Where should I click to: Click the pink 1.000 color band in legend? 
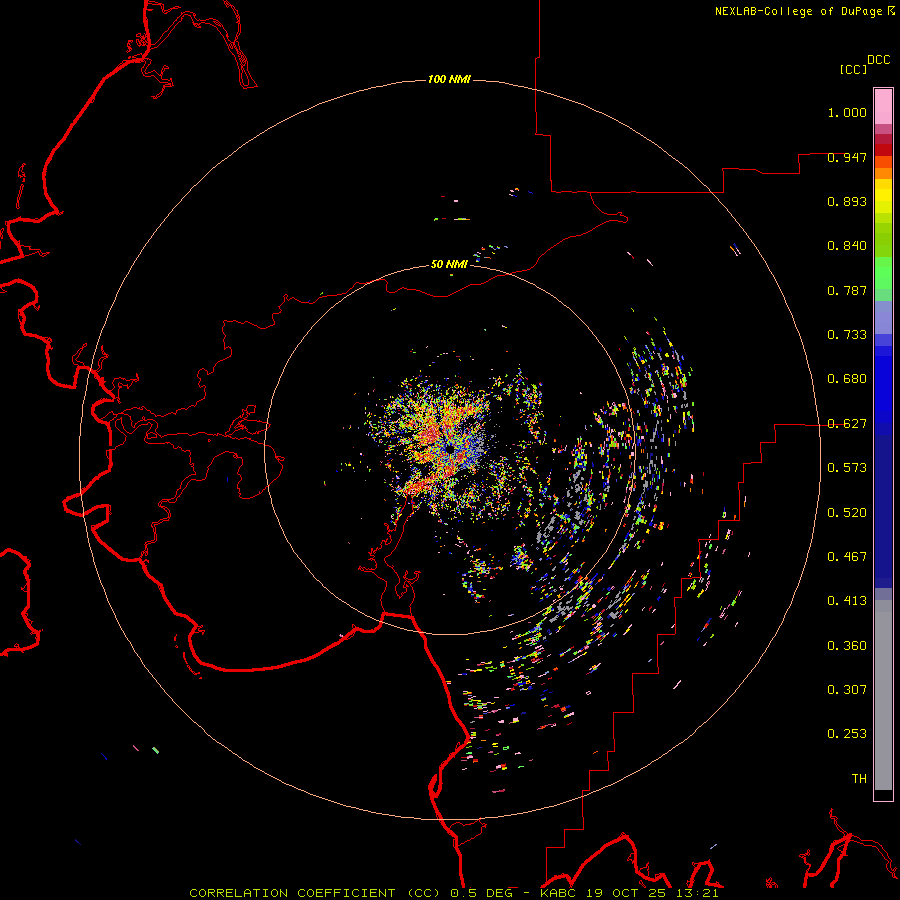click(883, 107)
